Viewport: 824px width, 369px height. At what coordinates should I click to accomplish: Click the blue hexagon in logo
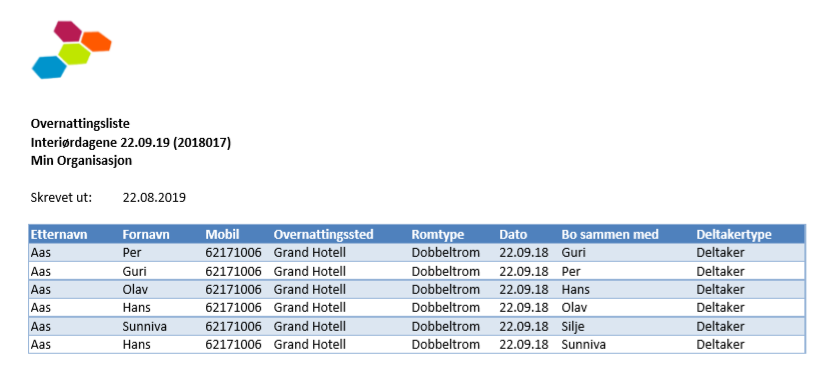pos(49,67)
